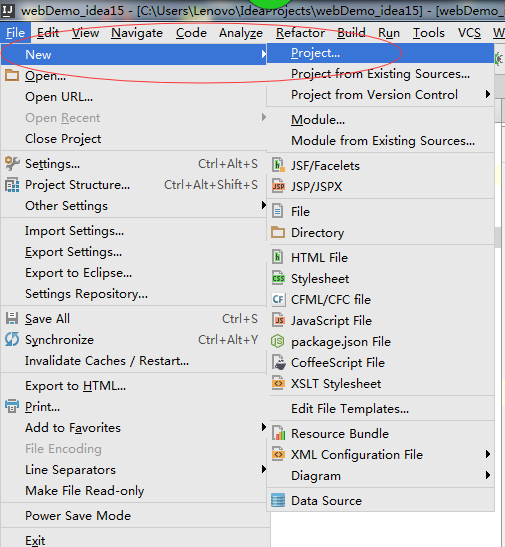
Task: Click the Save All floppy icon
Action: pos(12,319)
